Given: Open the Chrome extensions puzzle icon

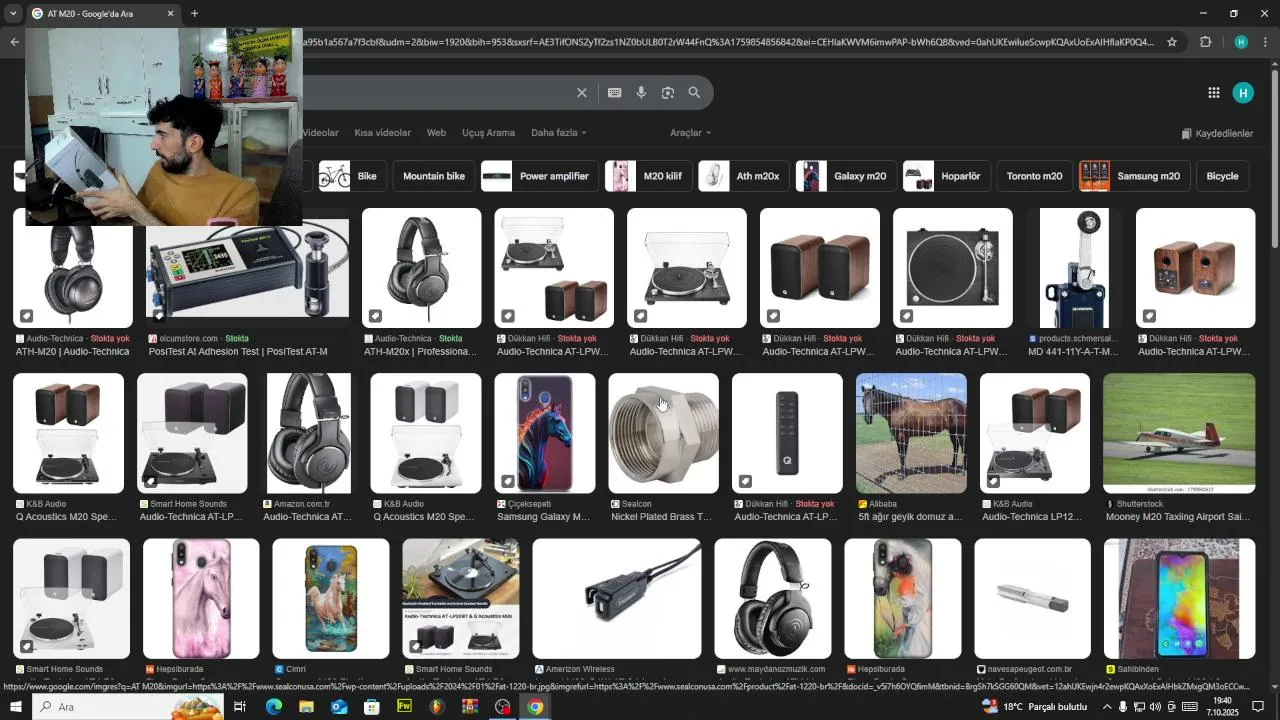Looking at the screenshot, I should (1205, 42).
